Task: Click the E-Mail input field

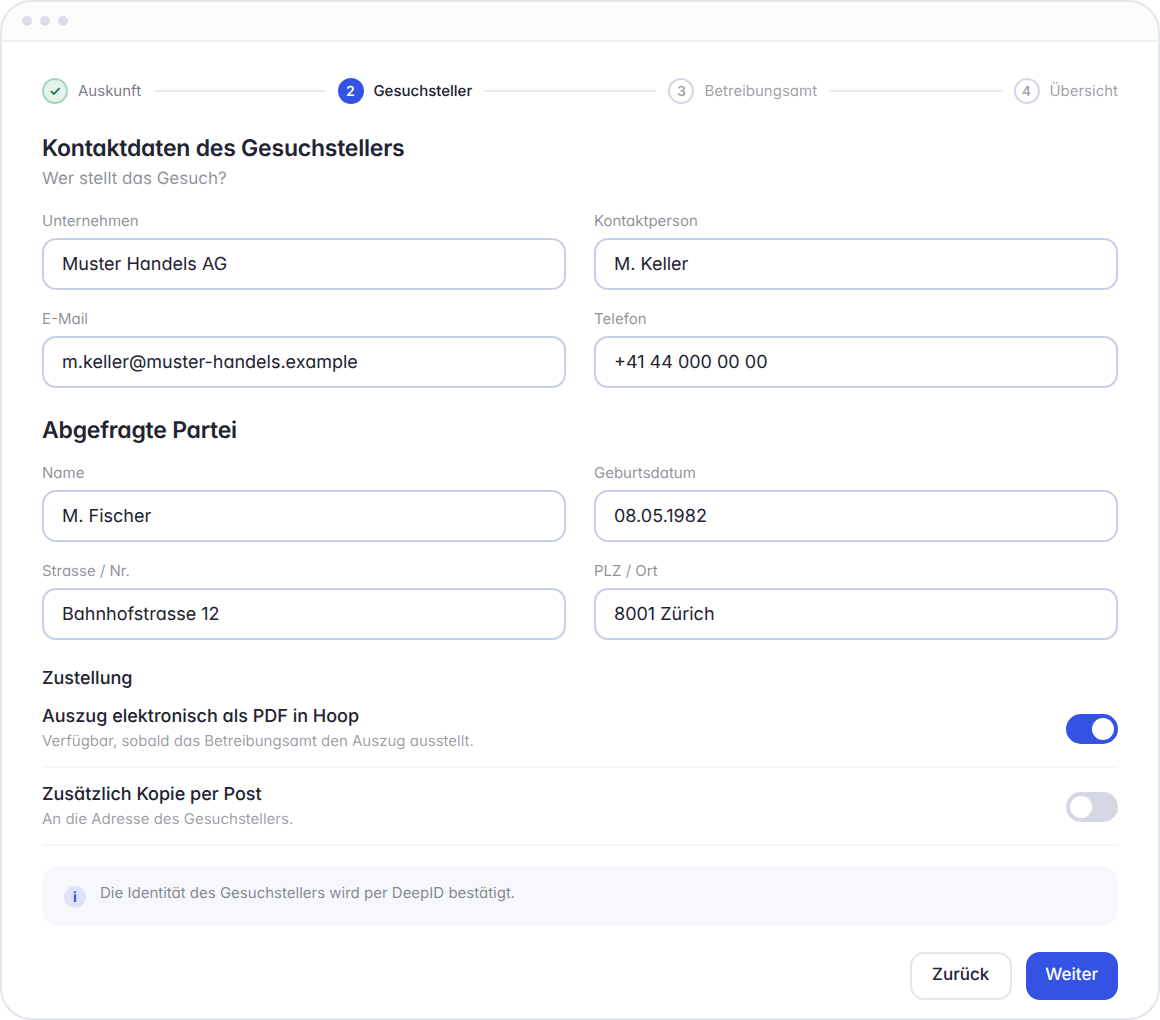Action: pos(304,362)
